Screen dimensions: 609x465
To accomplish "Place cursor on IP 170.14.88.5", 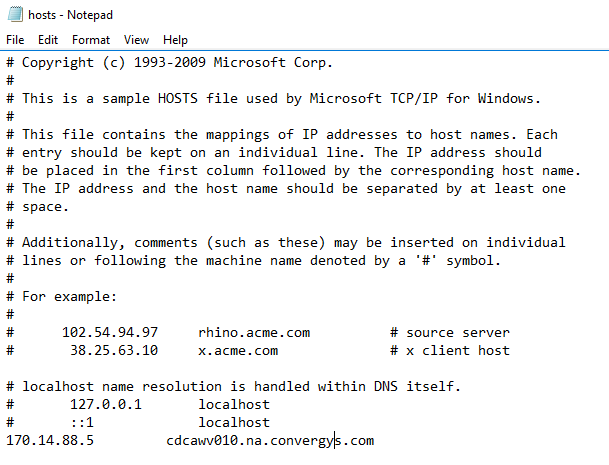I will coord(50,441).
